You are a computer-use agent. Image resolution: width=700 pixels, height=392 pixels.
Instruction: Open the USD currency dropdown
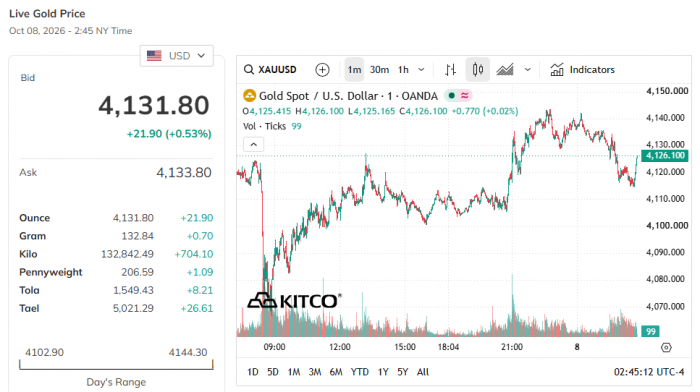click(x=176, y=56)
